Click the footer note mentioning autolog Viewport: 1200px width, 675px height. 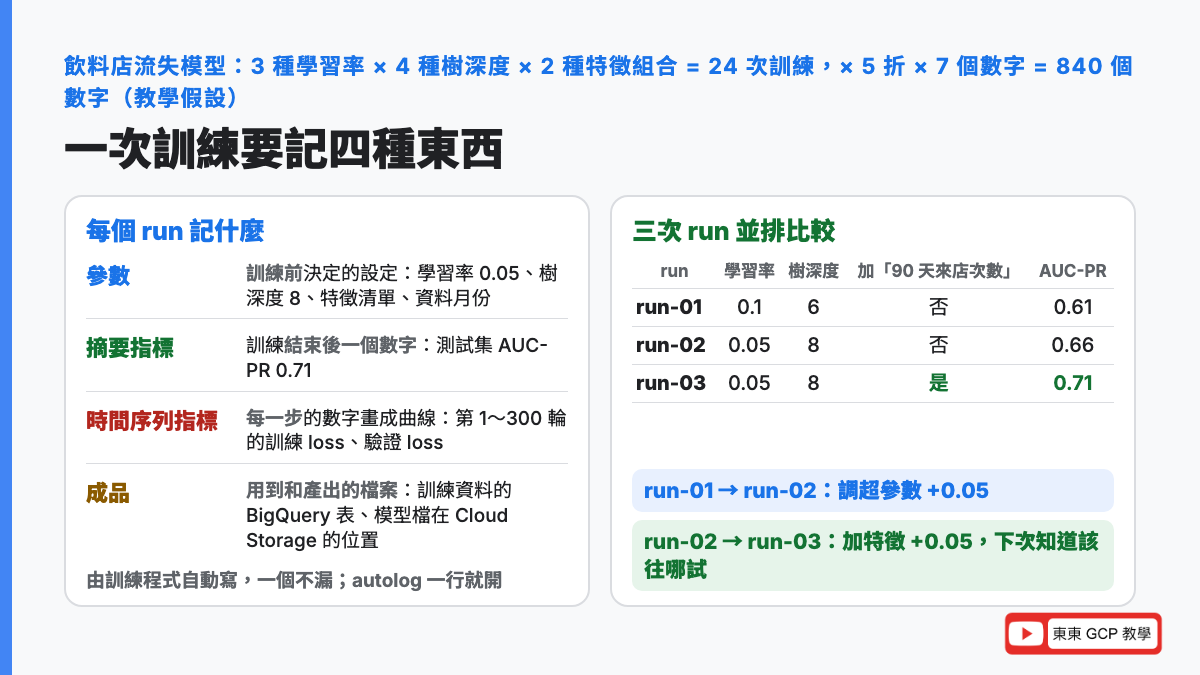click(x=294, y=580)
